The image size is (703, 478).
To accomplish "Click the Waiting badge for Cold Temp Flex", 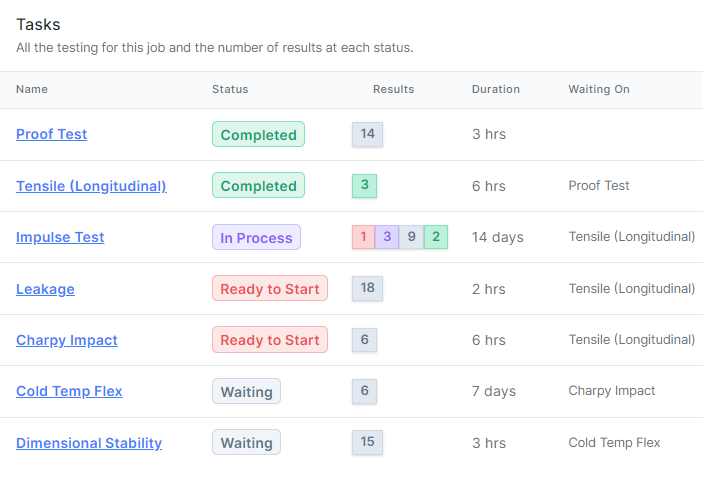I will (246, 391).
